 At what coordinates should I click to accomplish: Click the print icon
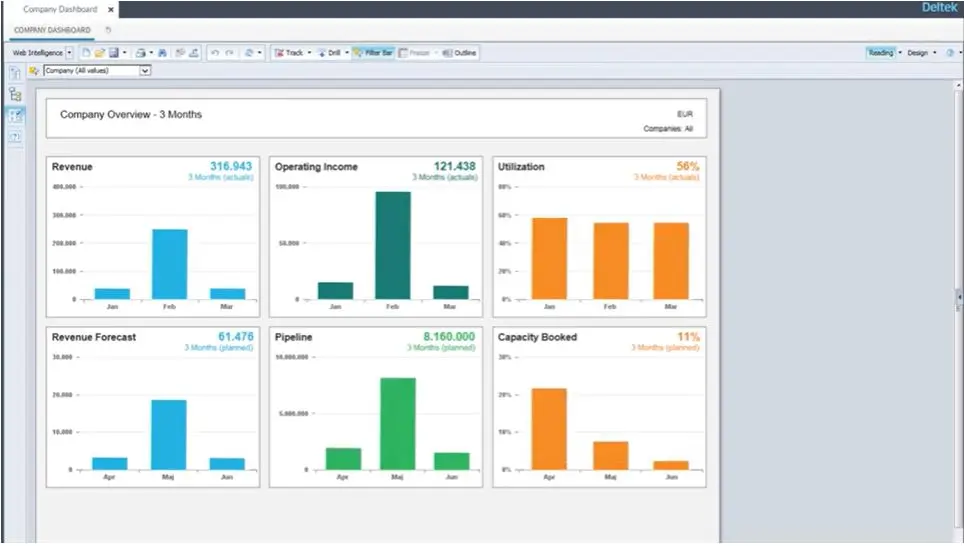pos(141,53)
